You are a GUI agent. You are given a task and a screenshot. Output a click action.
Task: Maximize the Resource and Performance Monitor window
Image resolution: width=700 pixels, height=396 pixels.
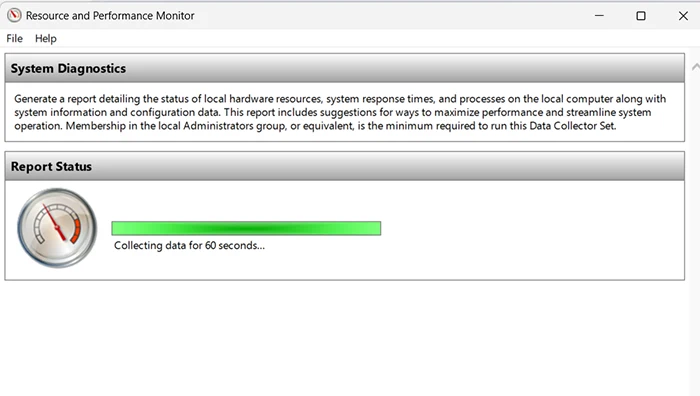click(641, 16)
